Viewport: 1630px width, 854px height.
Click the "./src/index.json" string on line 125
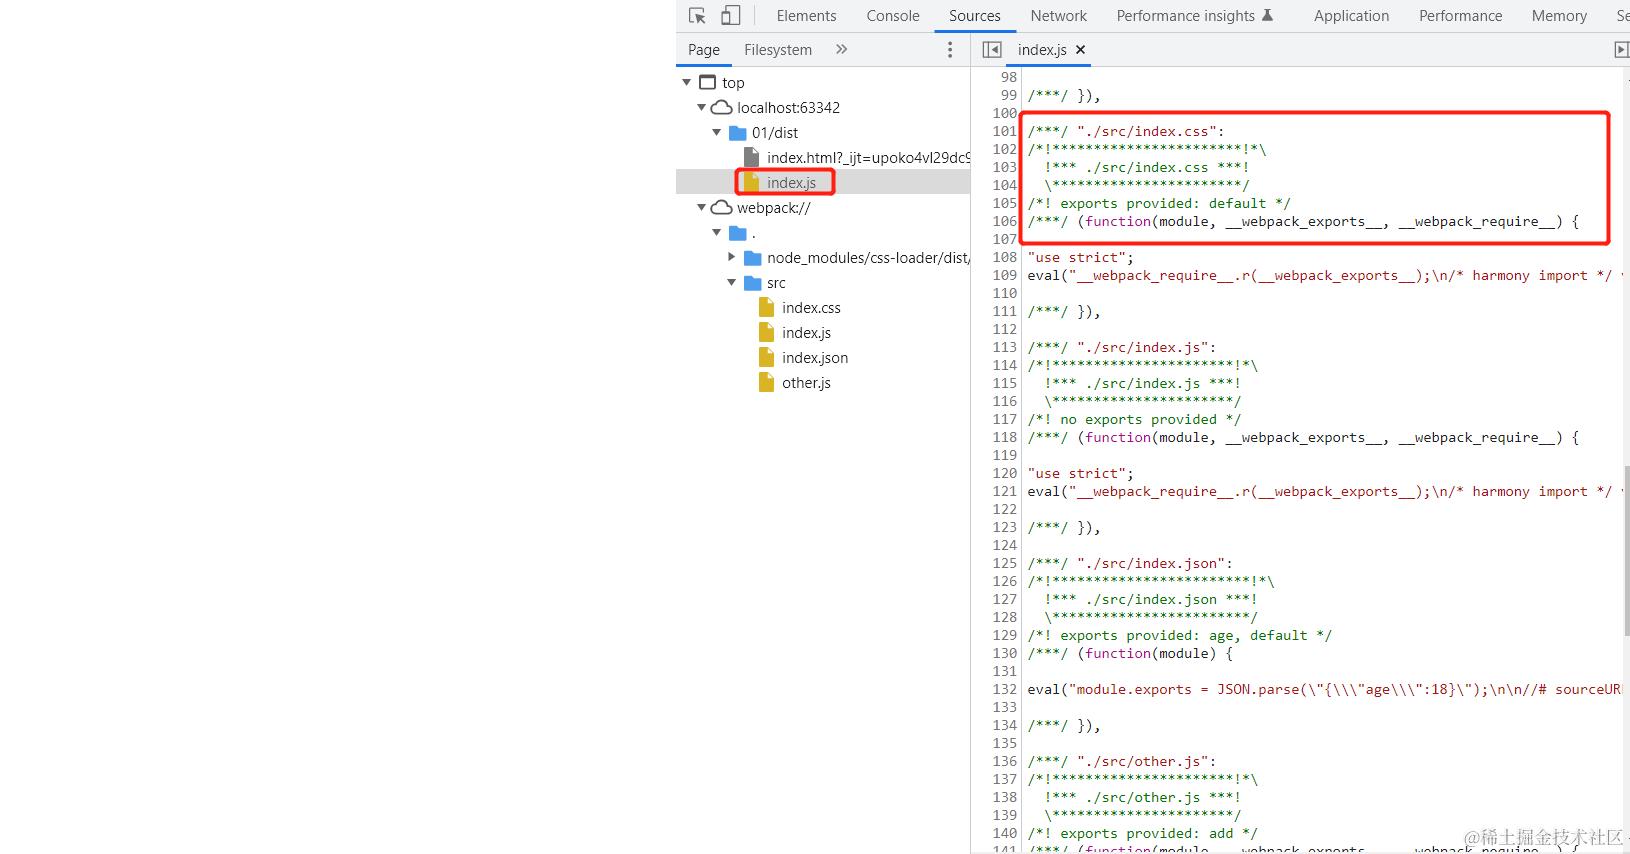[1150, 563]
